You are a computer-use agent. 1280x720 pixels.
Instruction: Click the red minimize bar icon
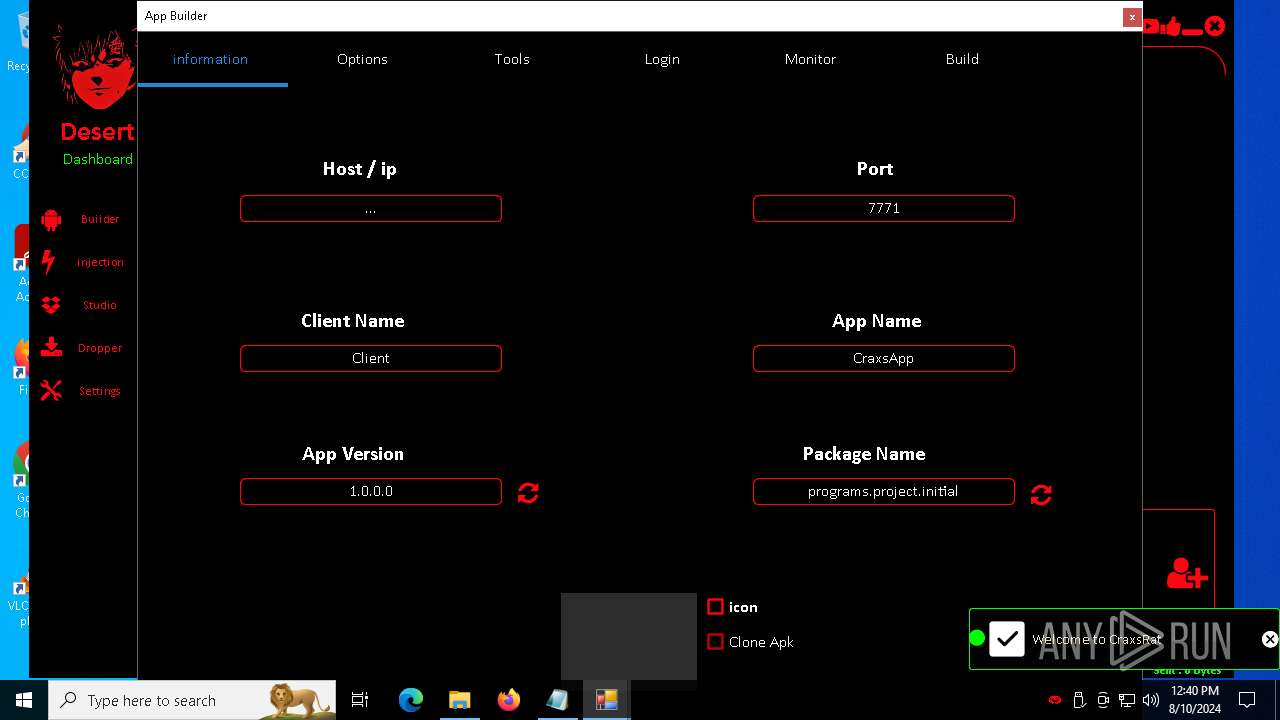(1192, 32)
